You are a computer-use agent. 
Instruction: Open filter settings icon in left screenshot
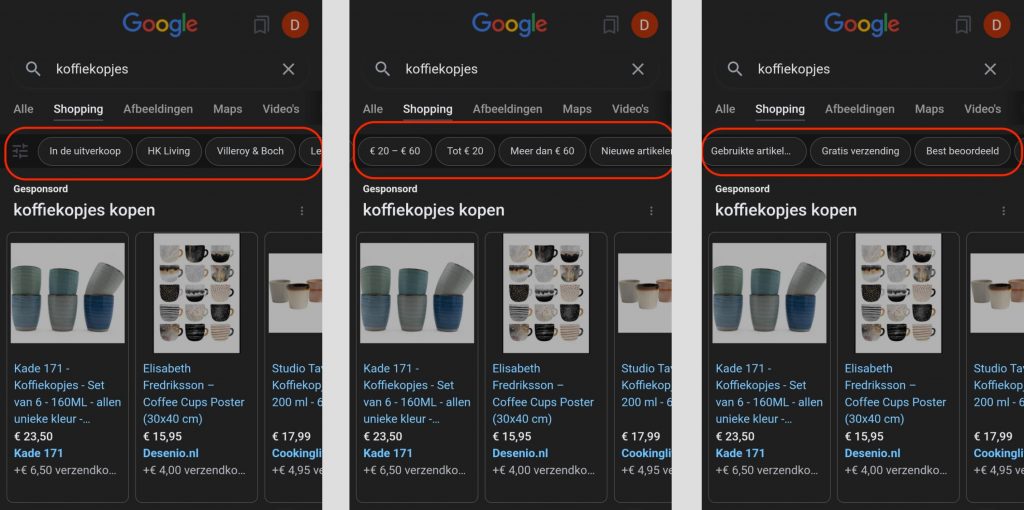[21, 151]
